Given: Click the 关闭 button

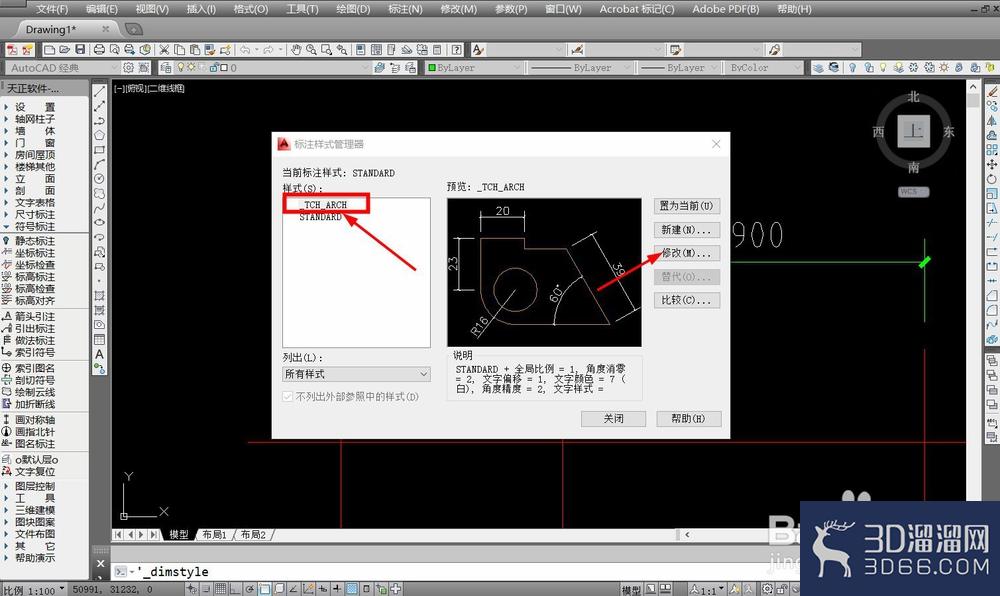Looking at the screenshot, I should [614, 419].
